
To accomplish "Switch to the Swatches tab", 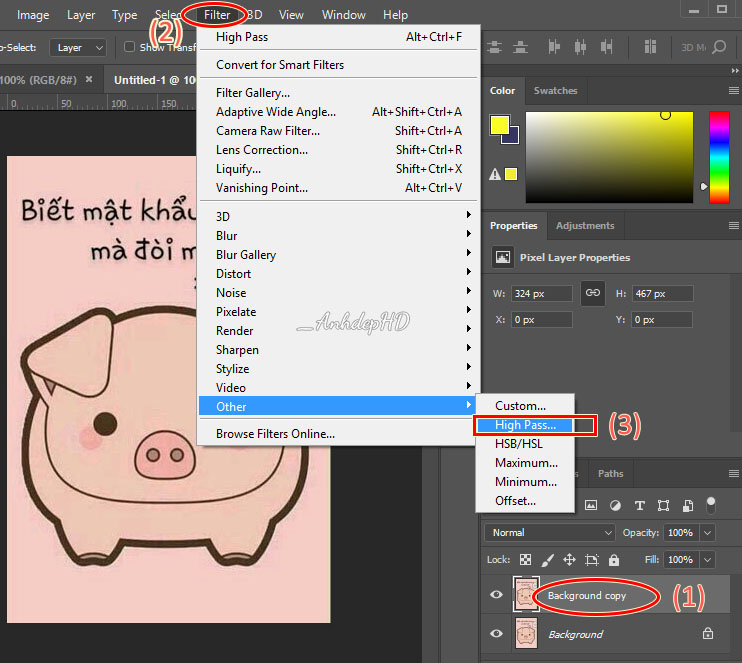I will pos(556,90).
